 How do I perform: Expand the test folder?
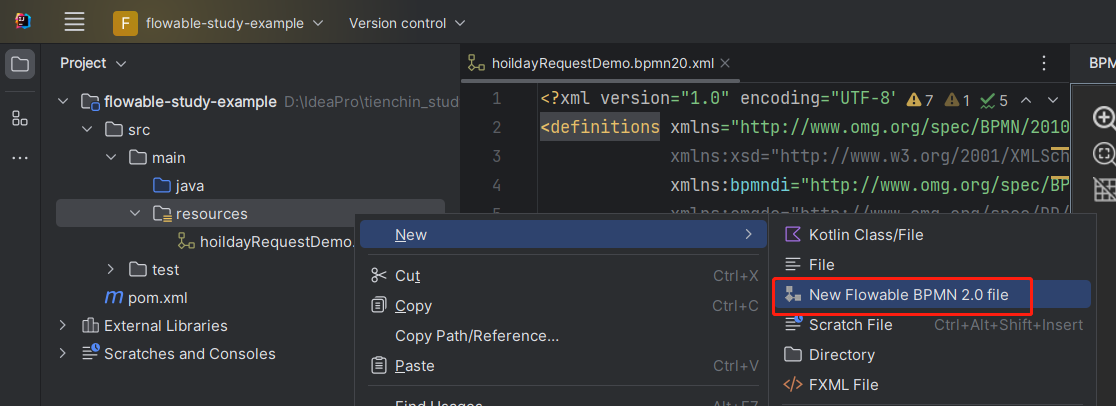pyautogui.click(x=111, y=270)
